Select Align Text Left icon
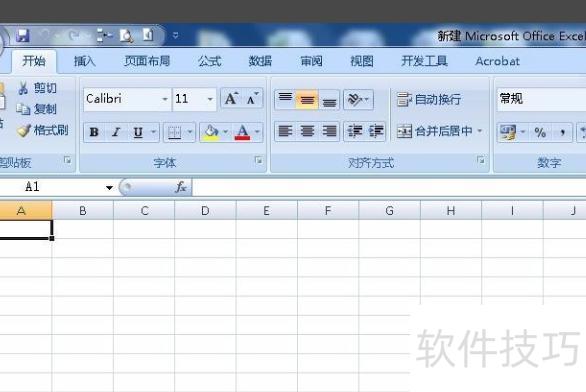Viewport: 586px width, 392px height. (x=285, y=132)
